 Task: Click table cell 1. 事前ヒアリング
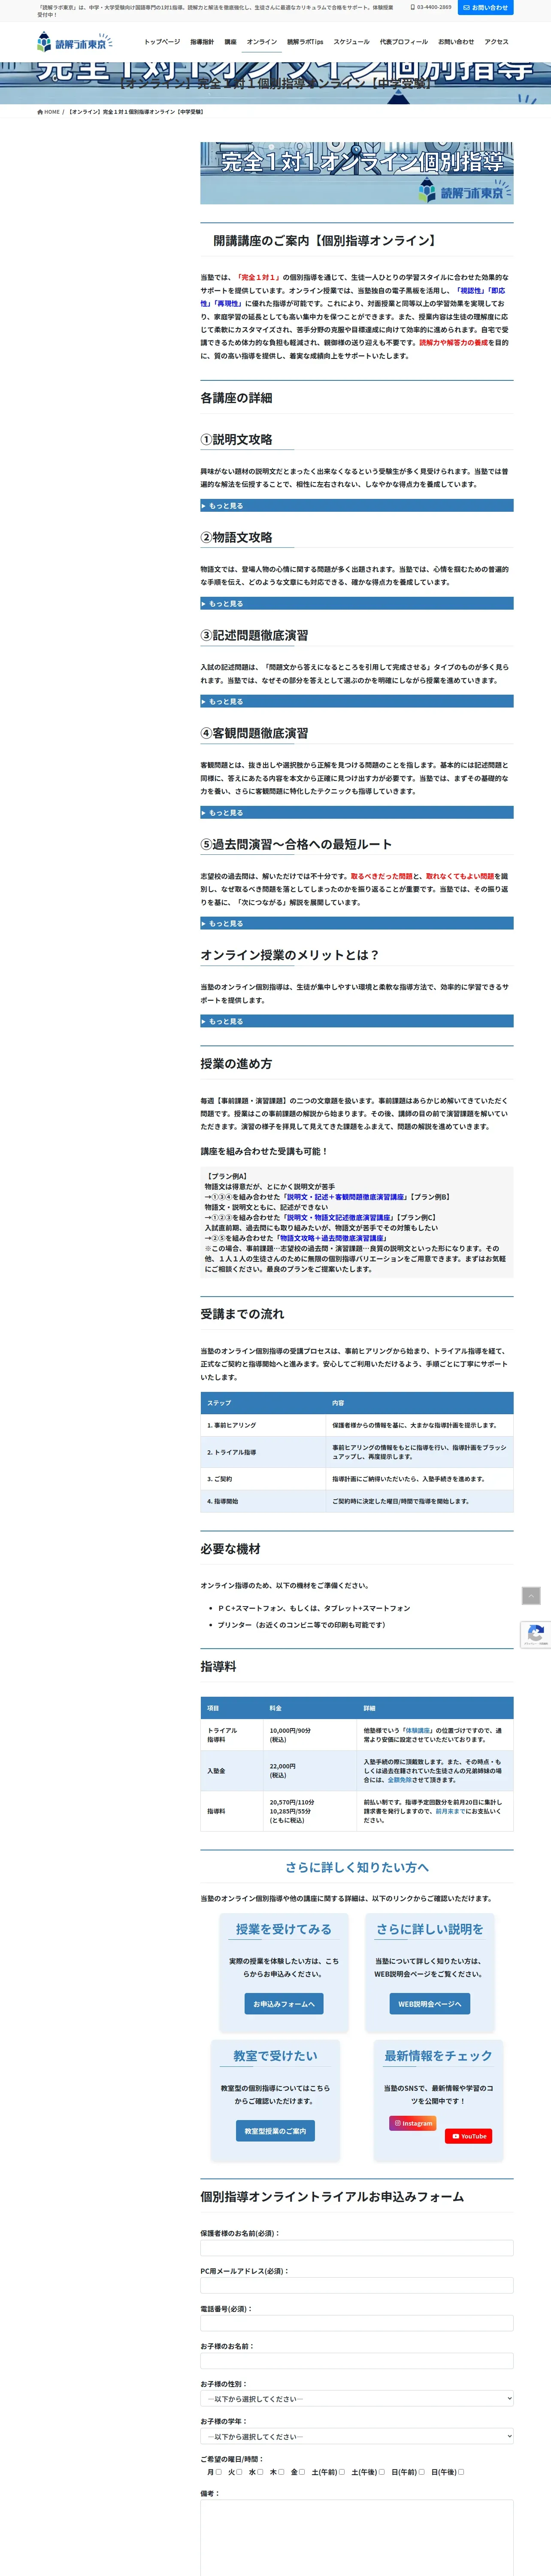(263, 1425)
